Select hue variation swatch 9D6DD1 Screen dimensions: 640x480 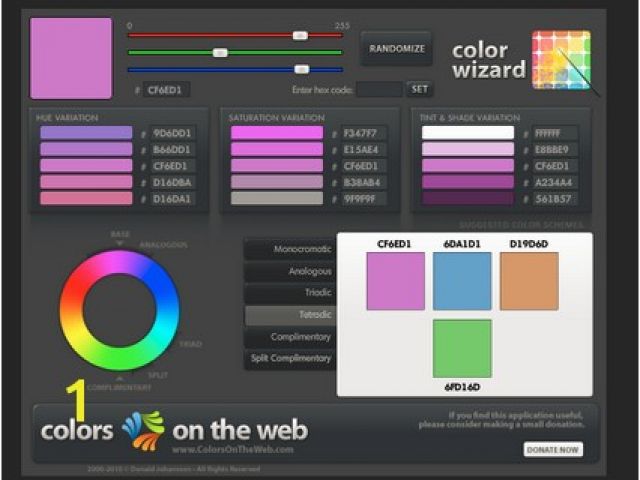point(86,133)
